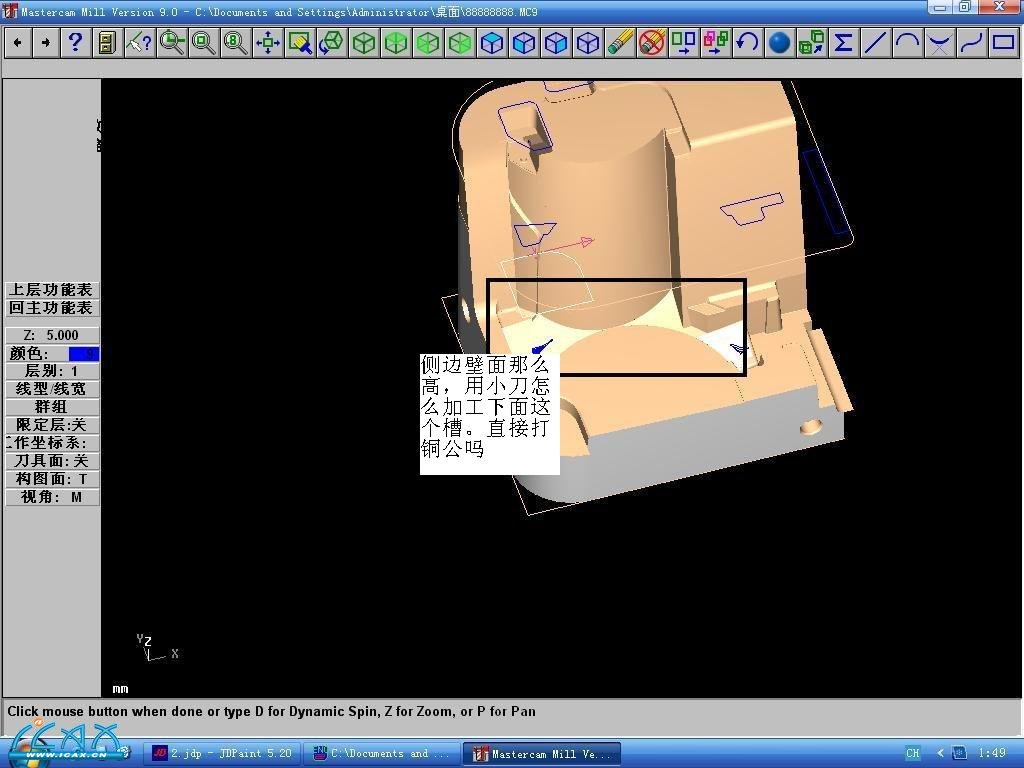
Task: Click the dynamic rotate cube icon
Action: (x=331, y=43)
